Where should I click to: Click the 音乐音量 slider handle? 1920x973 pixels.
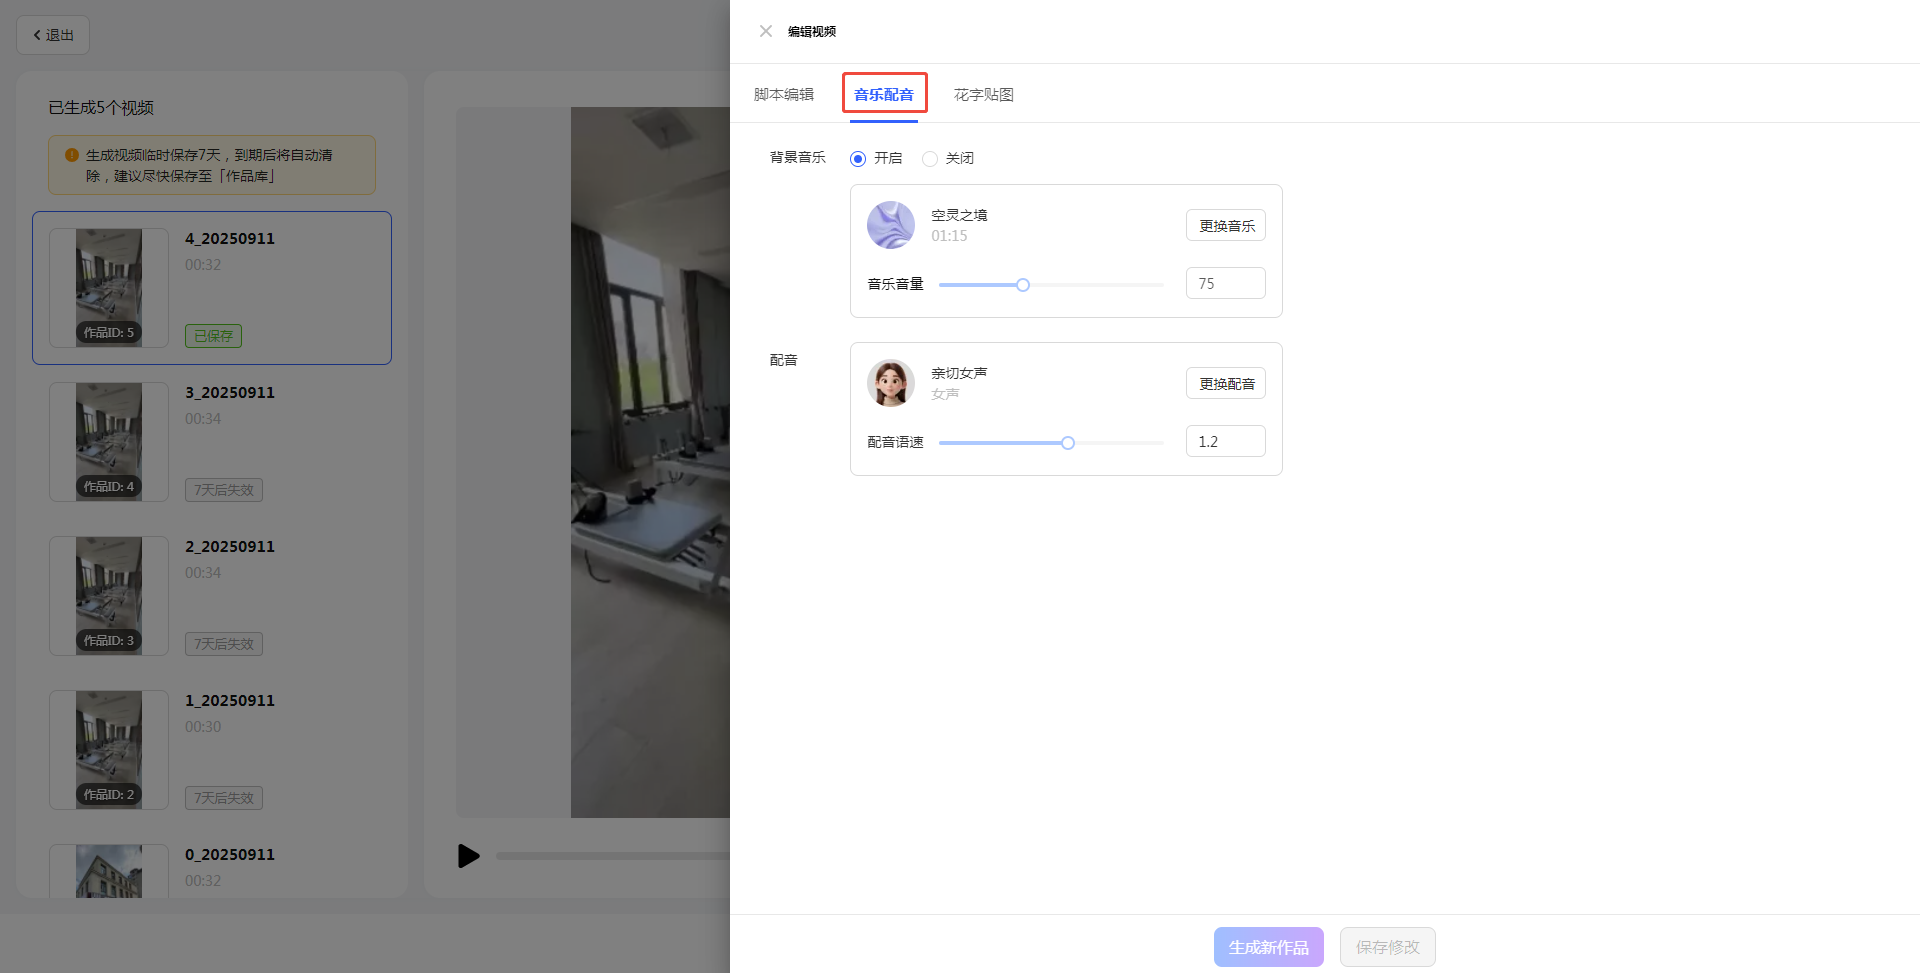pos(1023,285)
